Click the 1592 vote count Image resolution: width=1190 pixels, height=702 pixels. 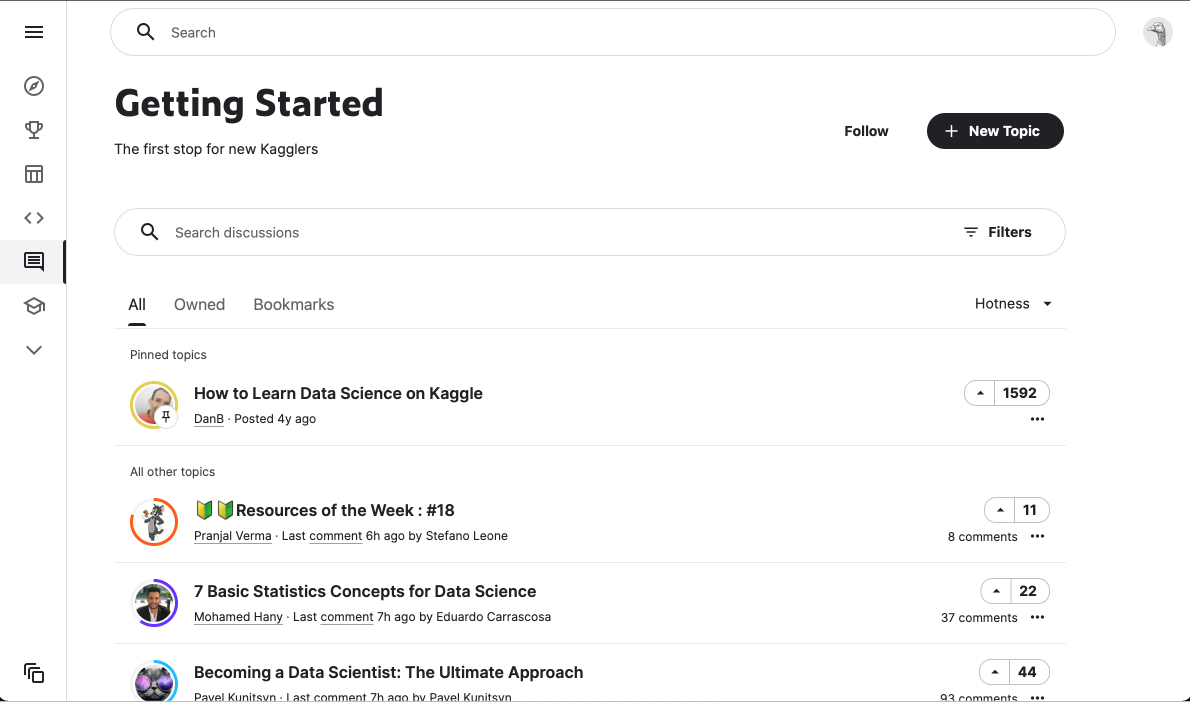click(1019, 393)
